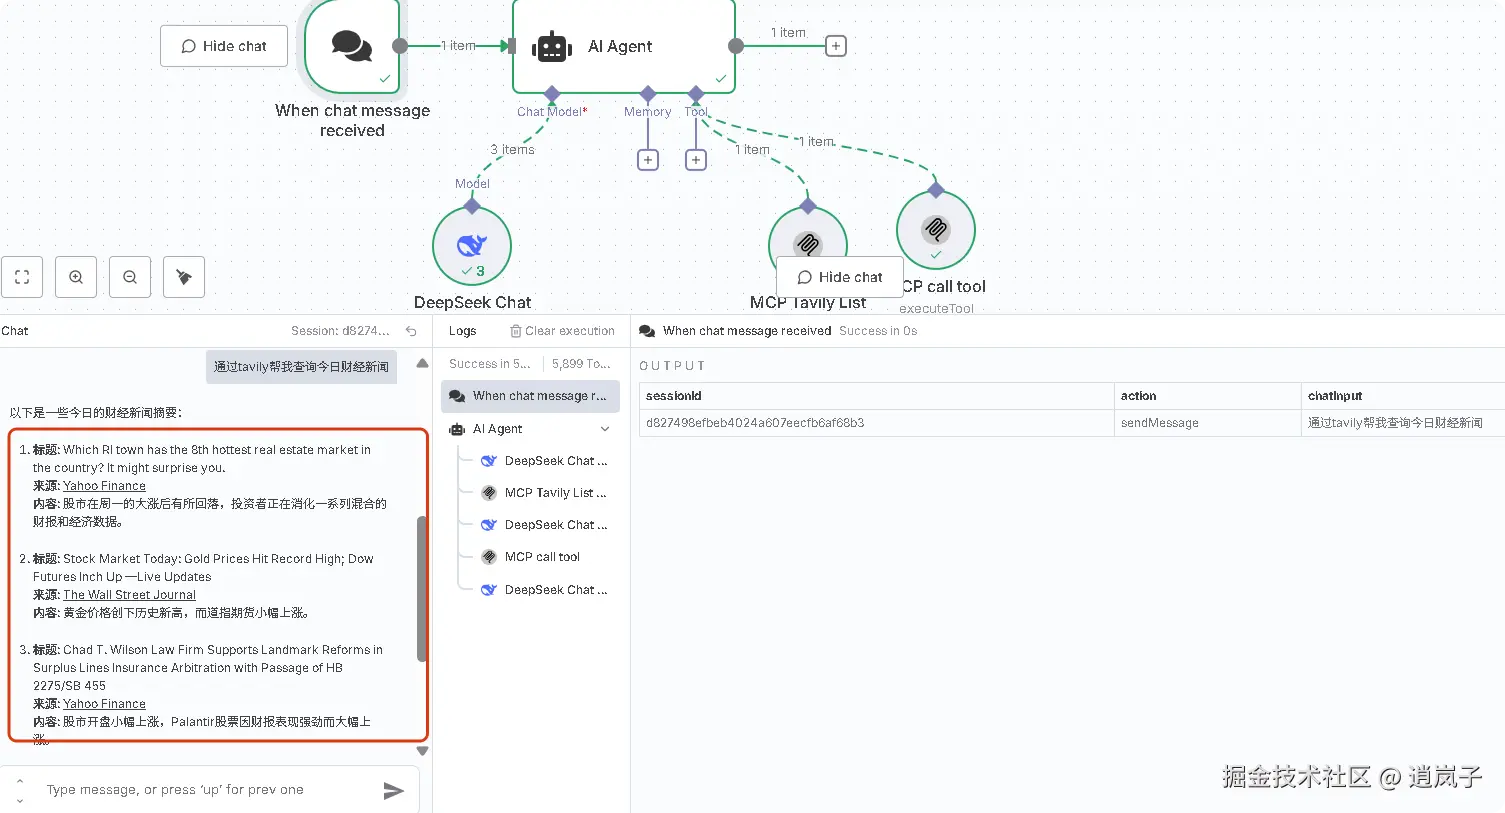Click the Session id text
Viewport: 1505px width, 813px height.
click(x=340, y=331)
